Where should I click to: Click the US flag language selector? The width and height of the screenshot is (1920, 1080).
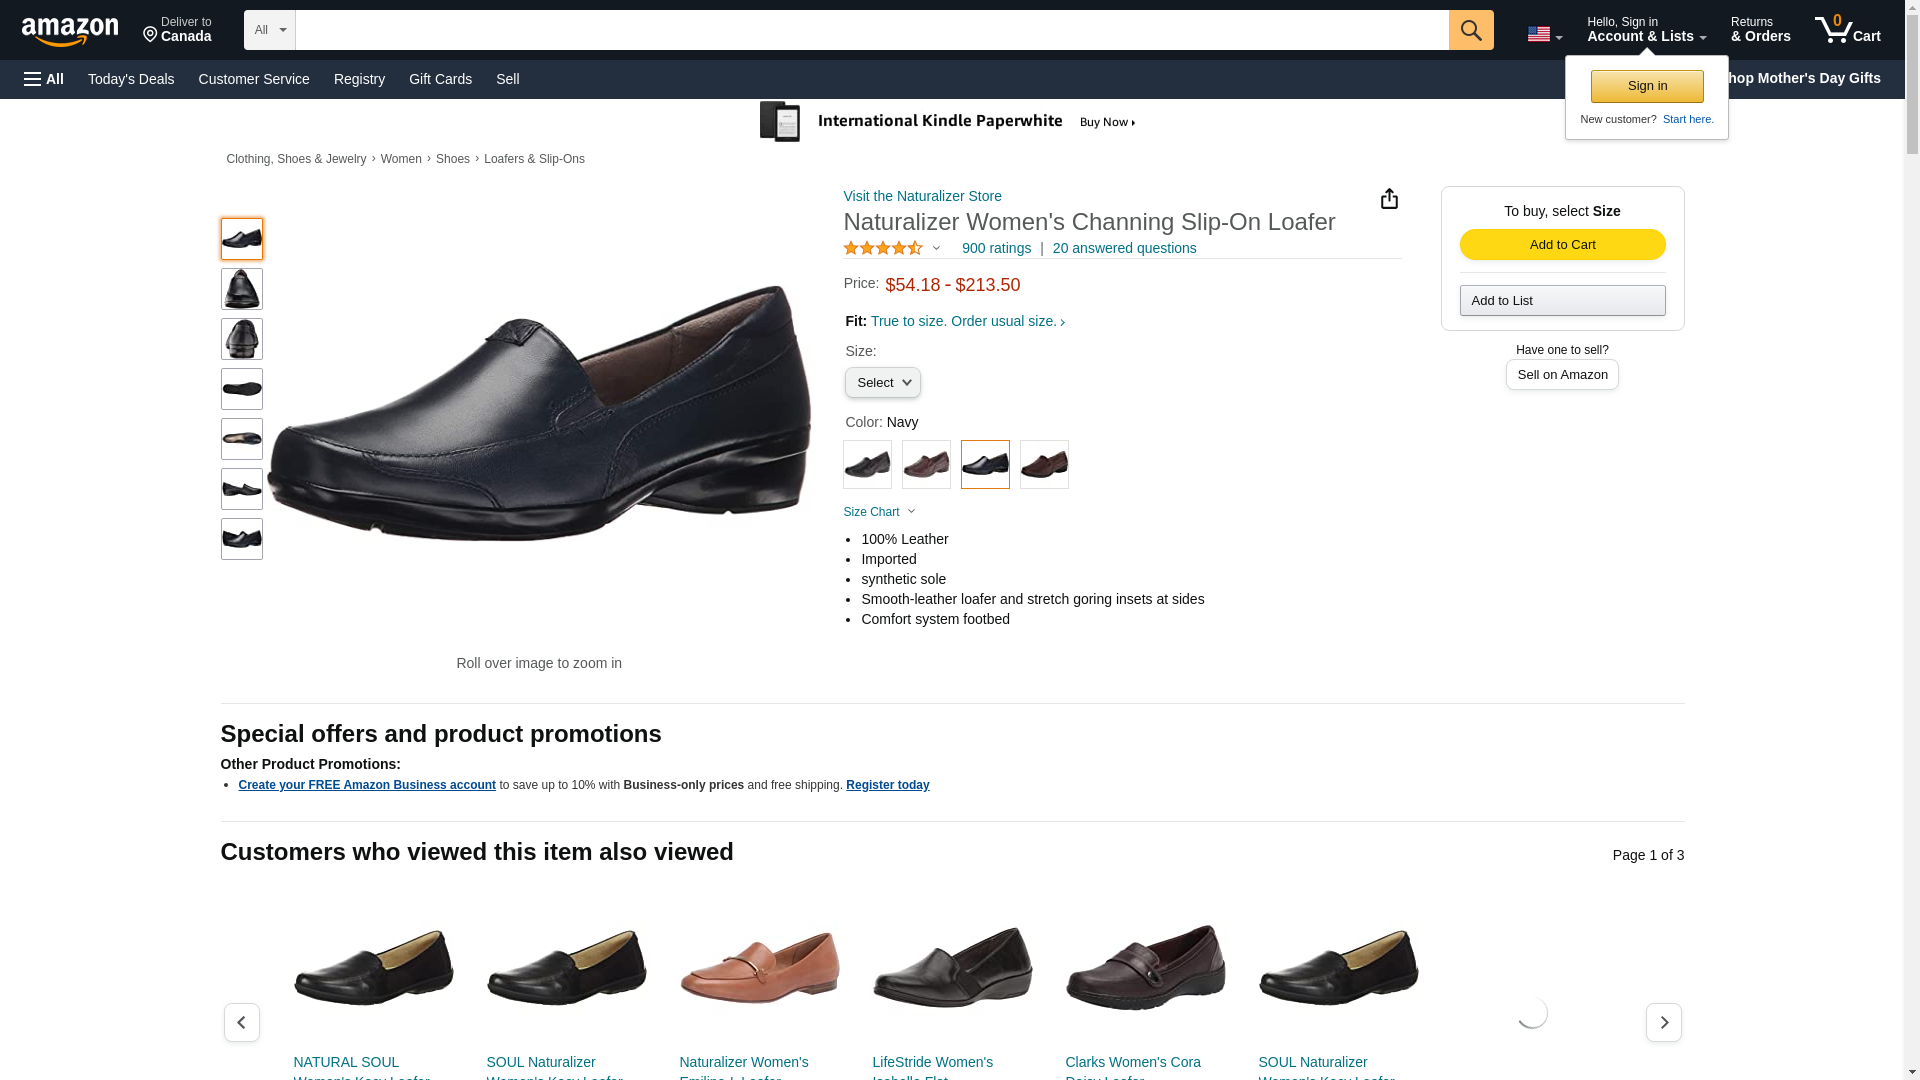[1543, 35]
